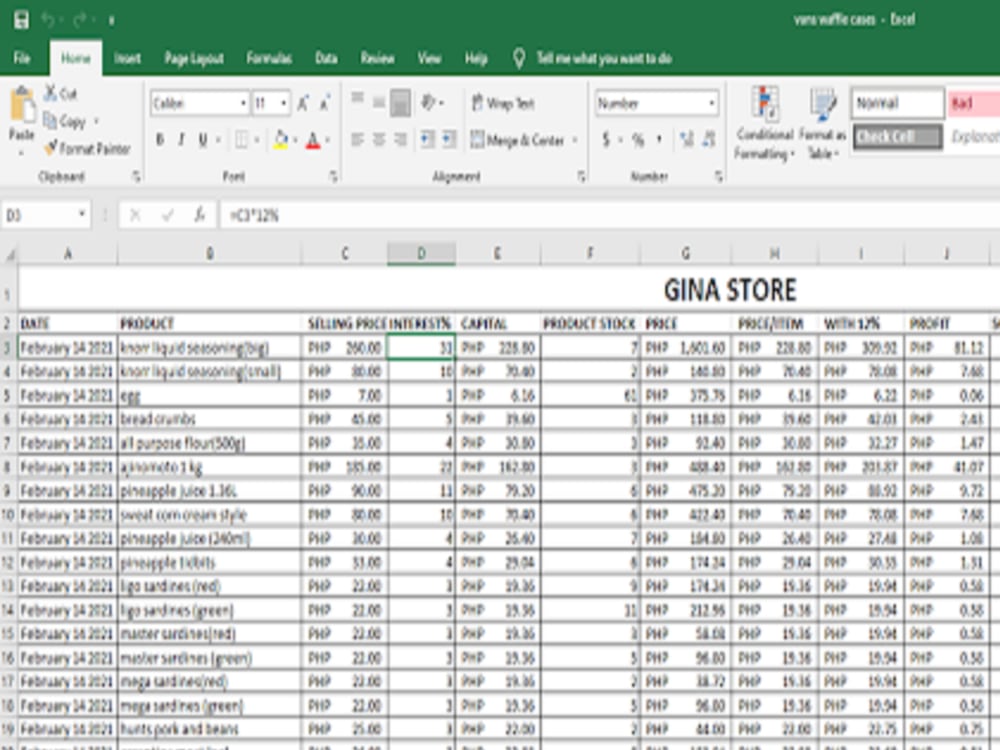Image resolution: width=1000 pixels, height=750 pixels.
Task: Open the Number format dropdown
Action: (712, 103)
